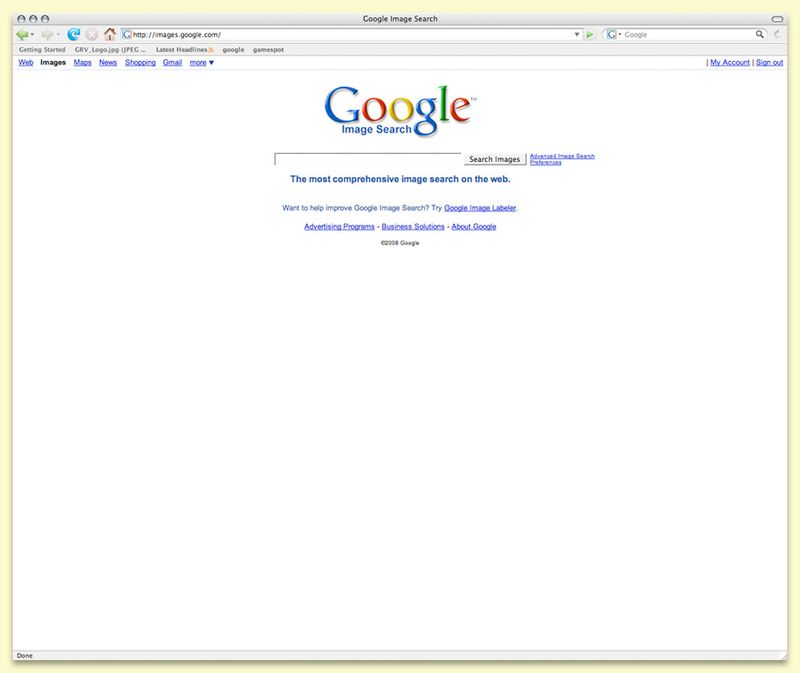The image size is (800, 673).
Task: Open the back history dropdown arrow
Action: [33, 35]
